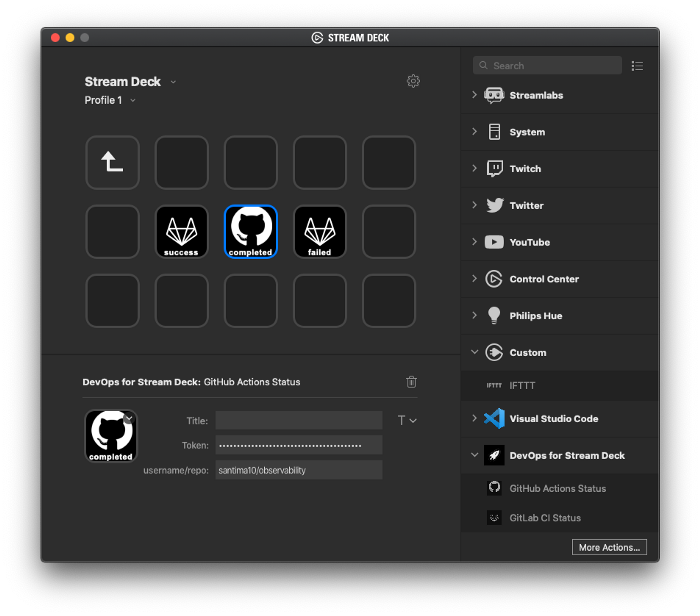Expand the Twitter category
This screenshot has height=616, width=700.
pyautogui.click(x=474, y=205)
